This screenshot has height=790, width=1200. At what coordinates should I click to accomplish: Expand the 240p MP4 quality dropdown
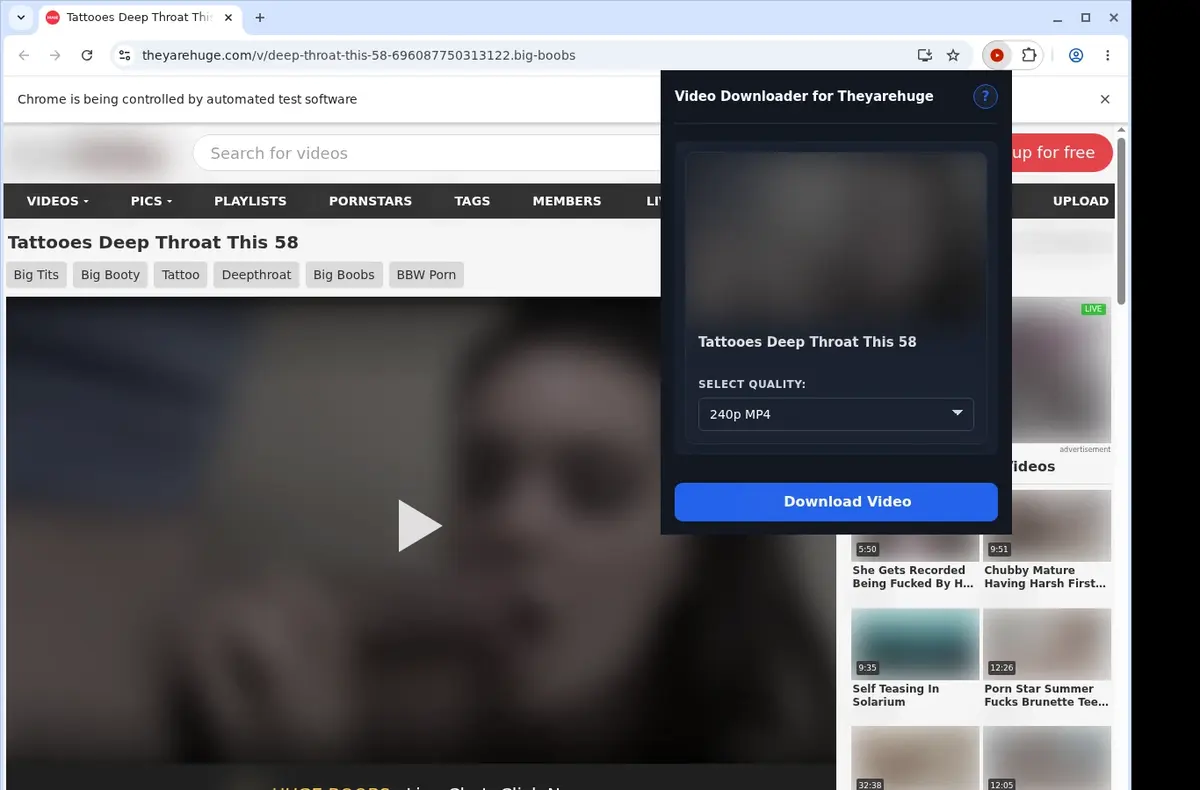pyautogui.click(x=836, y=414)
